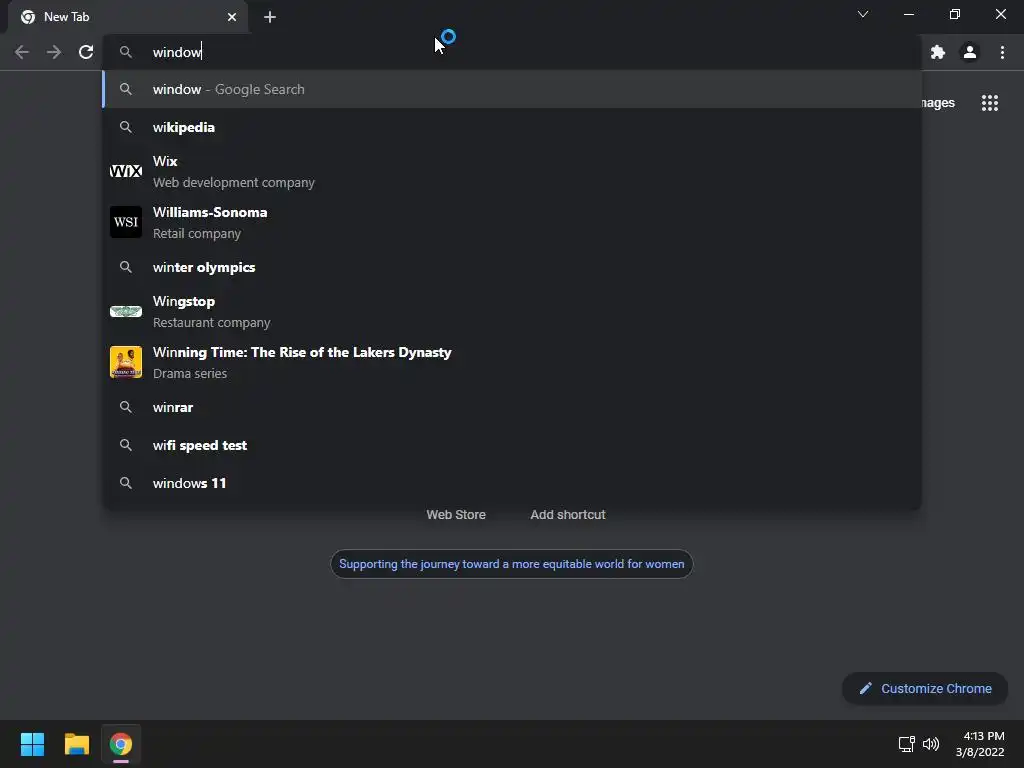This screenshot has height=768, width=1024.
Task: Expand the tab search chevron
Action: (863, 14)
